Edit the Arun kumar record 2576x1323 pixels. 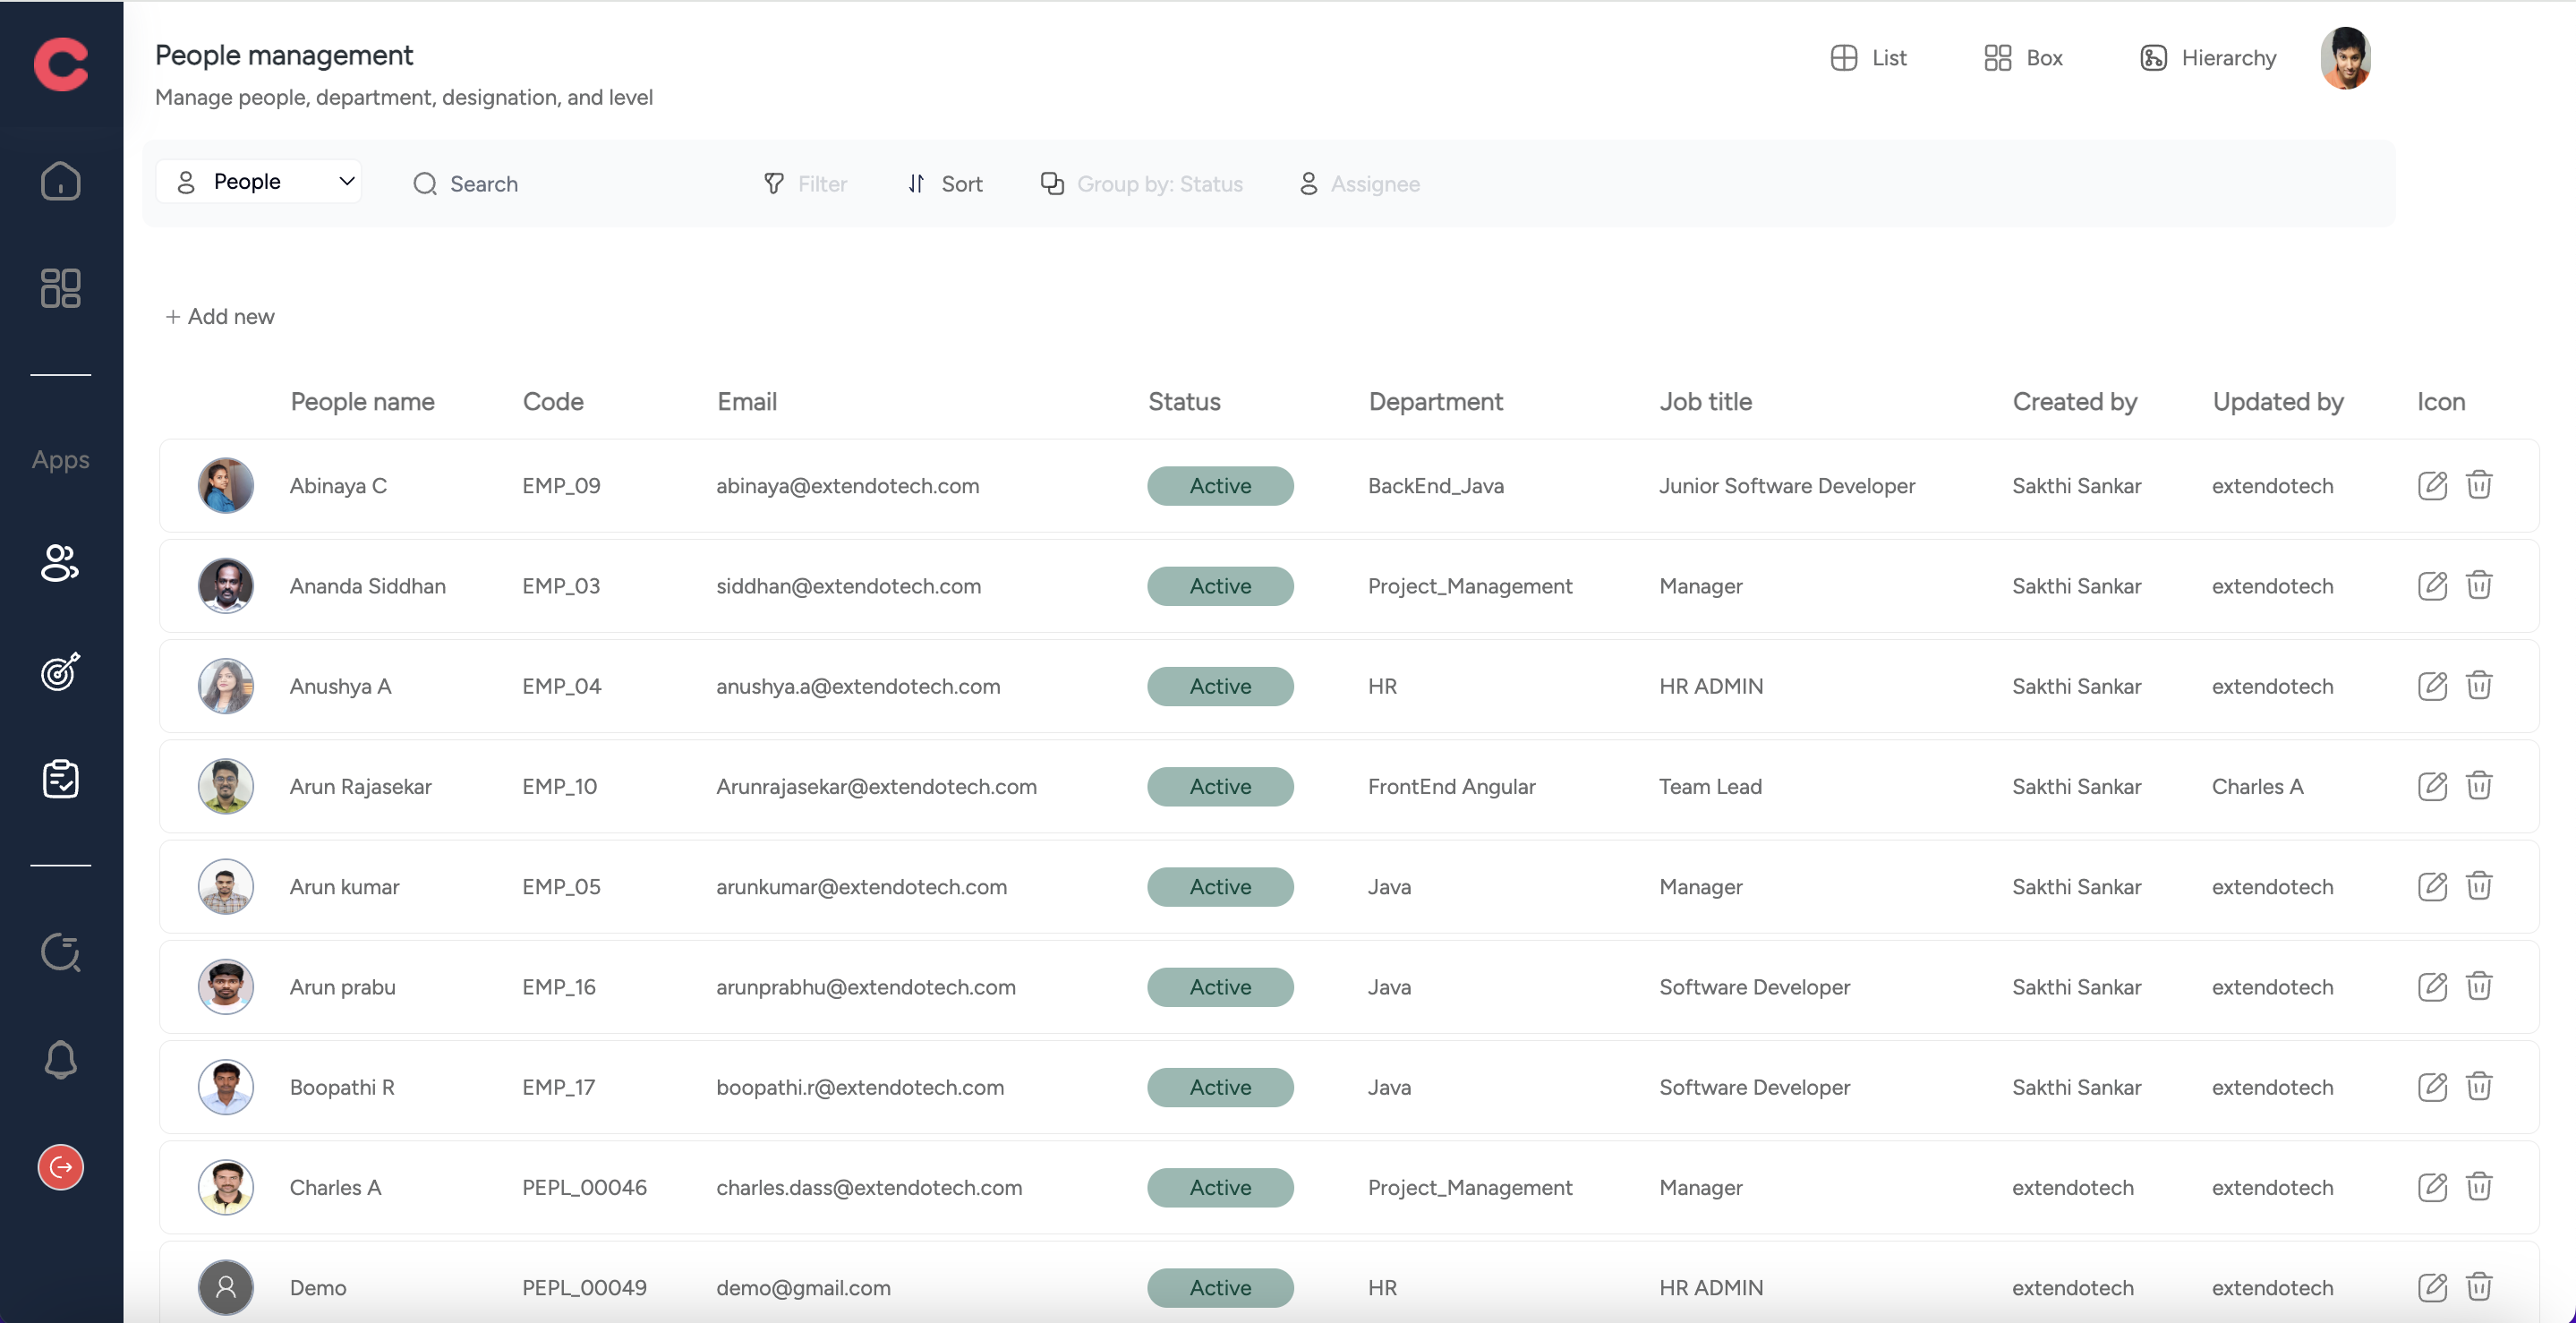point(2432,886)
